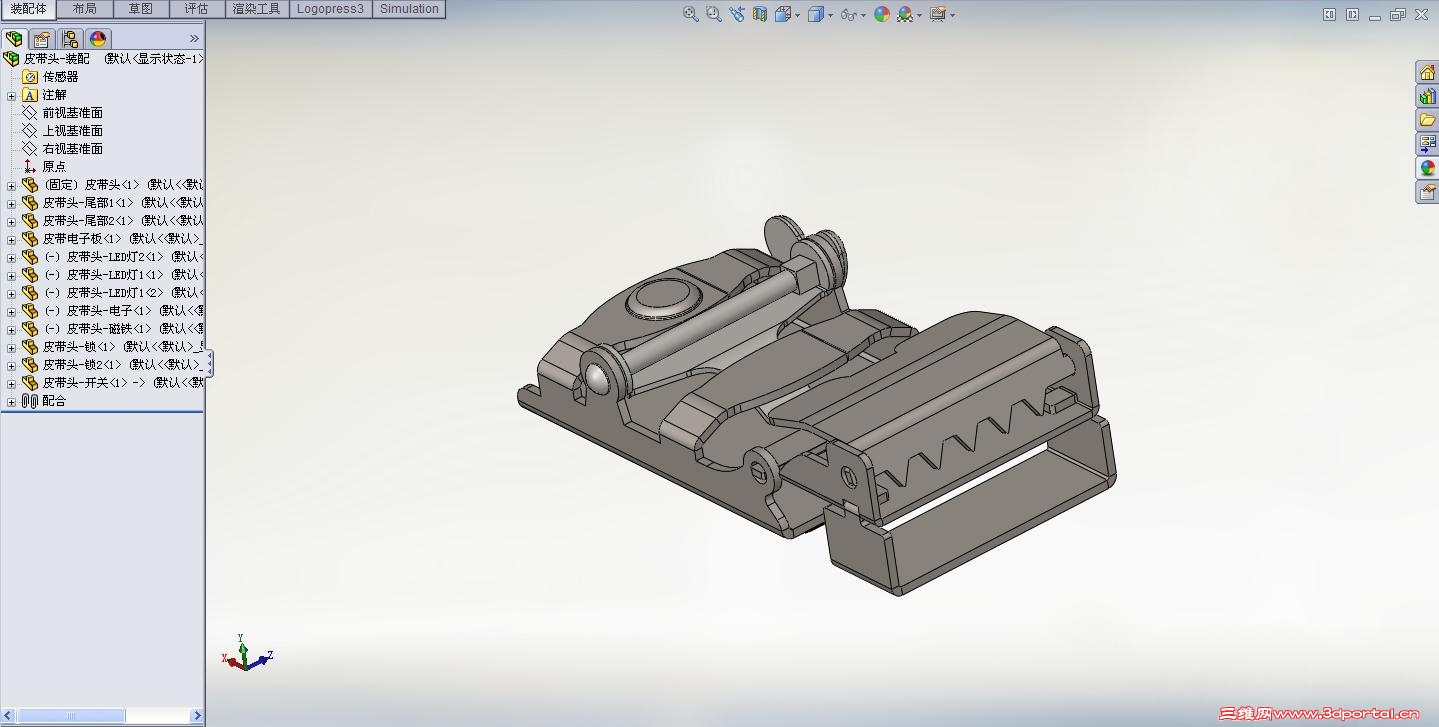Open the DisplayManager panel tab
This screenshot has width=1439, height=727.
(98, 39)
